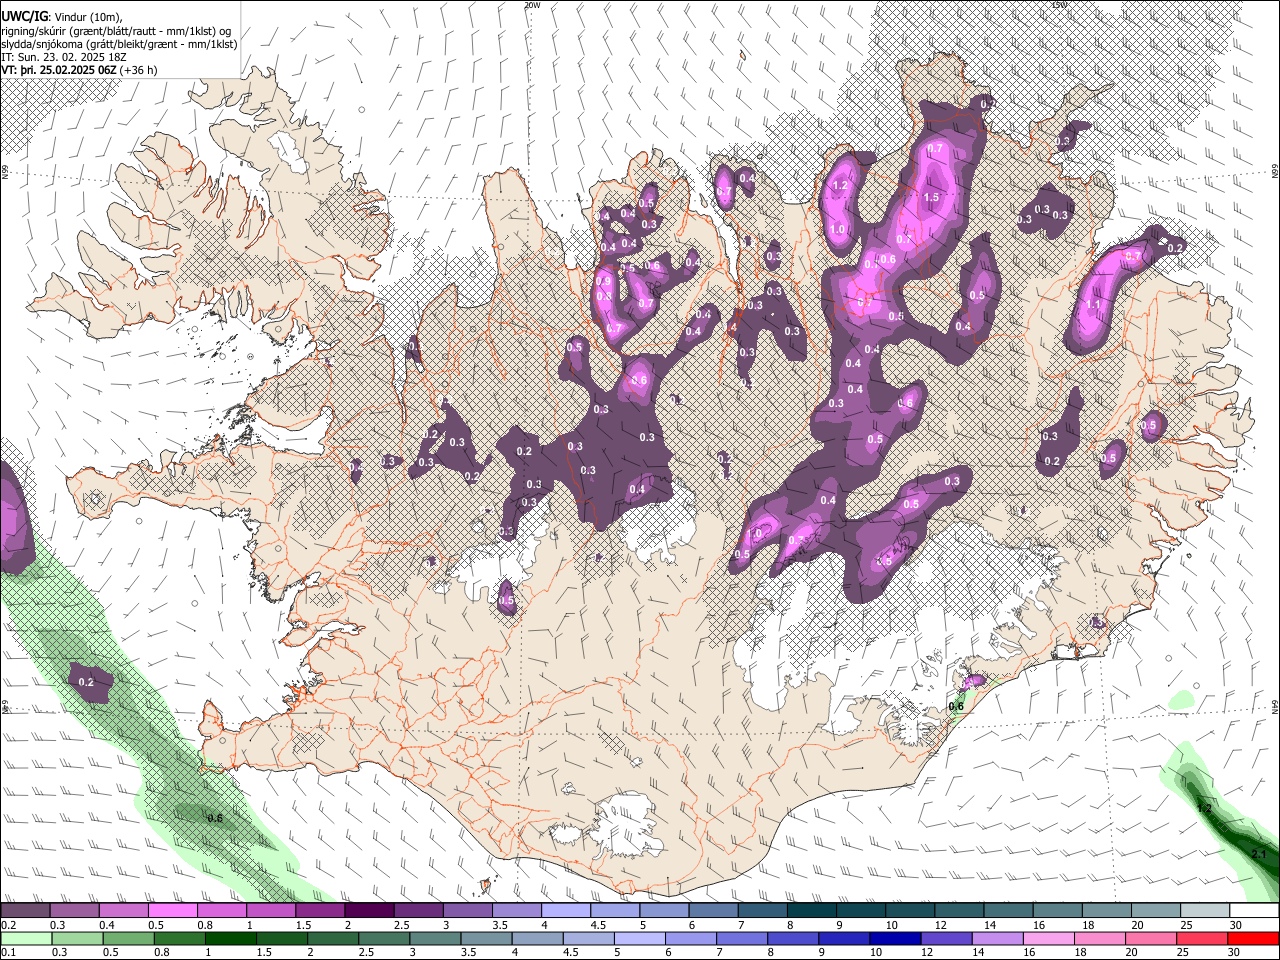The image size is (1280, 960).
Task: Click the '20W' longitude label
Action: pyautogui.click(x=532, y=5)
